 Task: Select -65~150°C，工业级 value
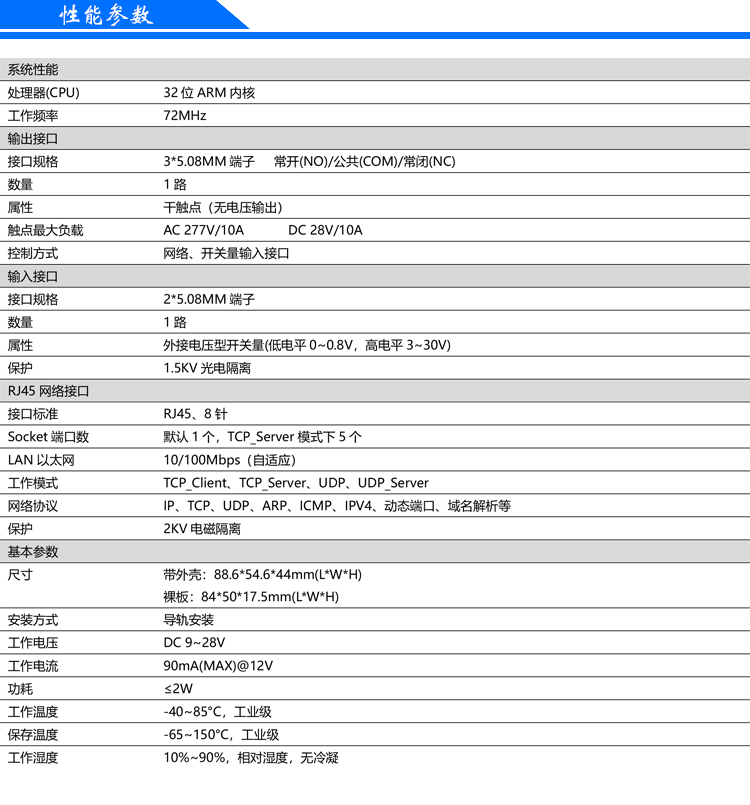(x=221, y=735)
